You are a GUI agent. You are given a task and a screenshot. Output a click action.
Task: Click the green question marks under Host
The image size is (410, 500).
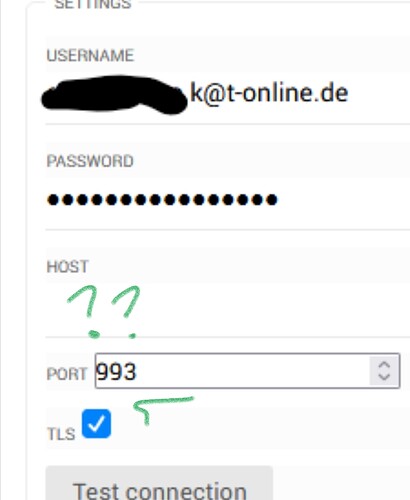point(104,312)
